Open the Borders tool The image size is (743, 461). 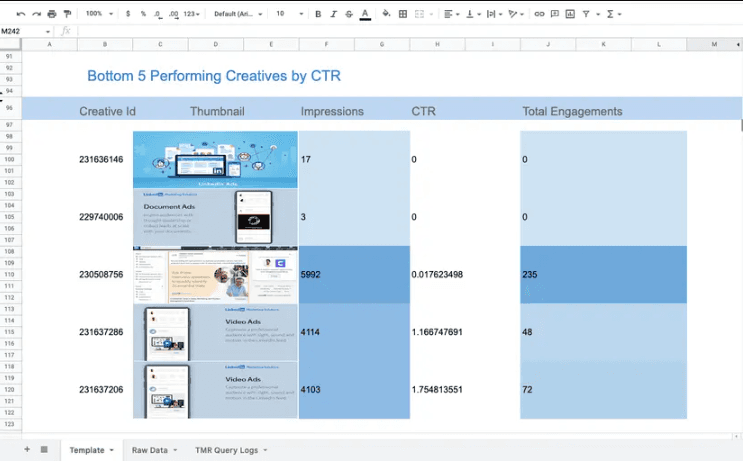[x=403, y=14]
